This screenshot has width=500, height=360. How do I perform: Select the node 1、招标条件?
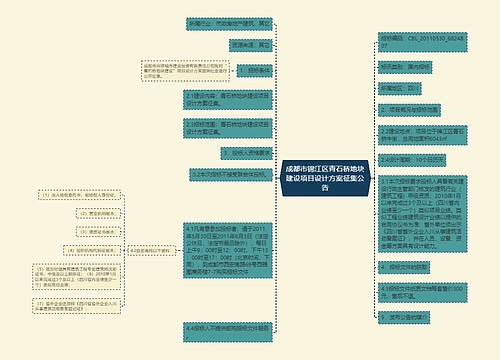point(255,71)
